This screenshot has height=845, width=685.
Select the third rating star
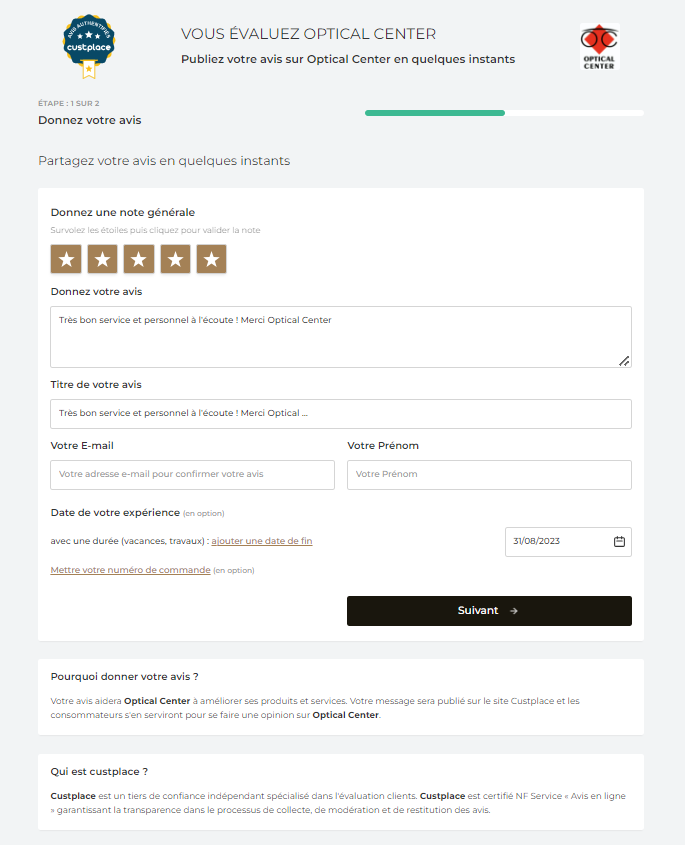[138, 259]
